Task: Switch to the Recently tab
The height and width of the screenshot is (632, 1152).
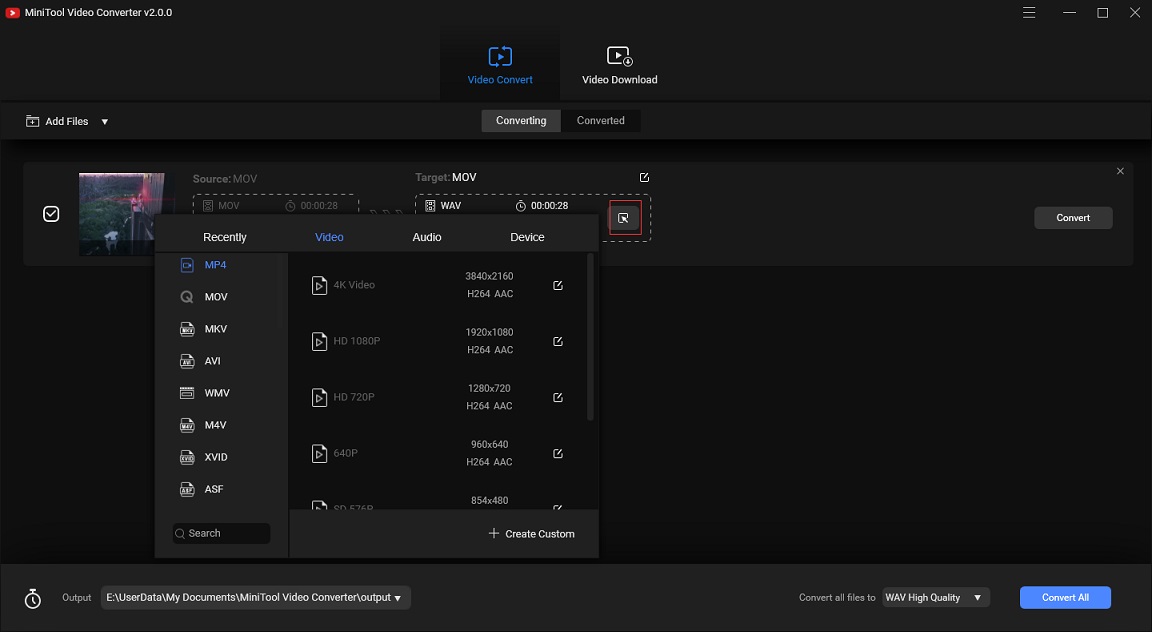Action: [225, 237]
